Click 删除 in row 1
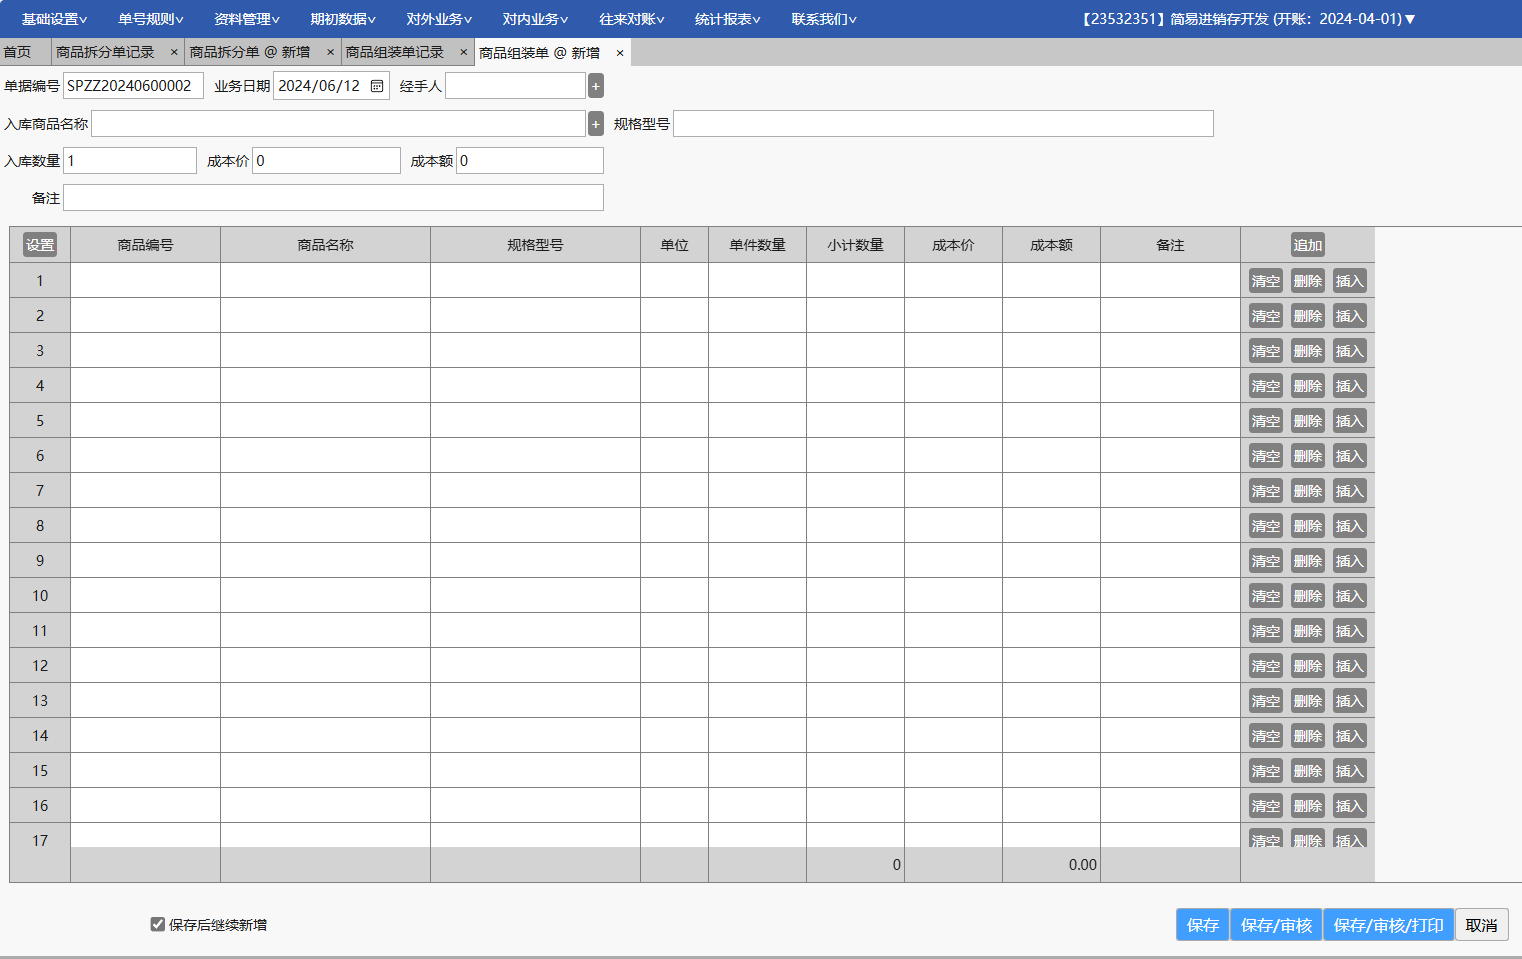This screenshot has width=1522, height=959. [1307, 281]
